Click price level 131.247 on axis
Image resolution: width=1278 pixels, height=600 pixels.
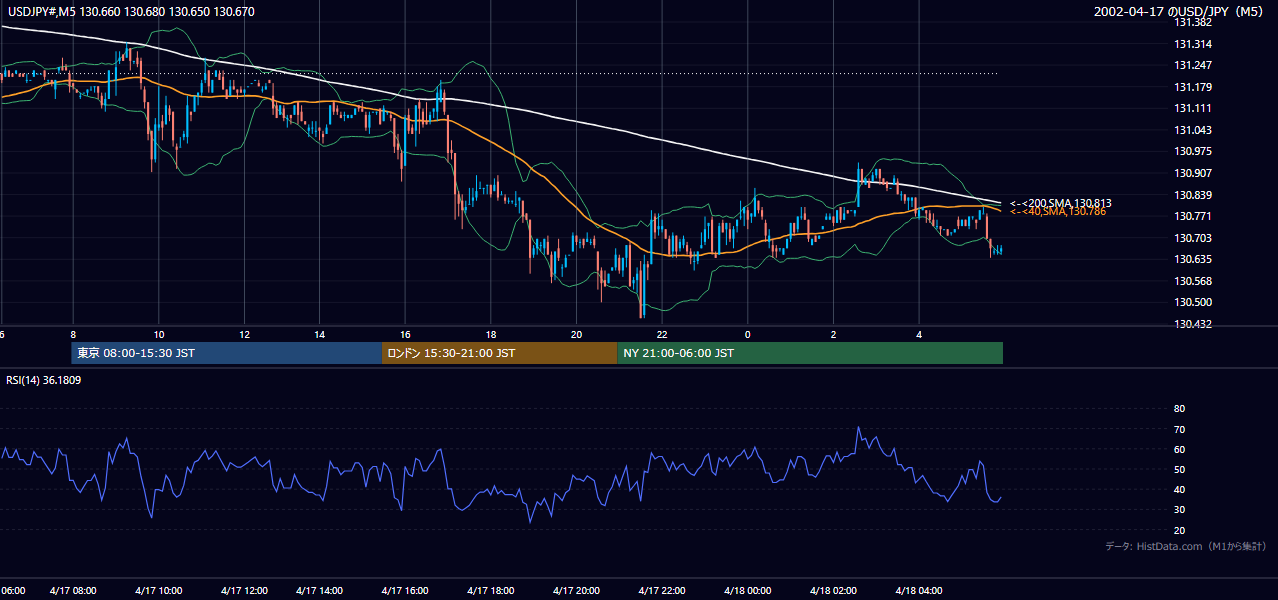(x=1191, y=65)
